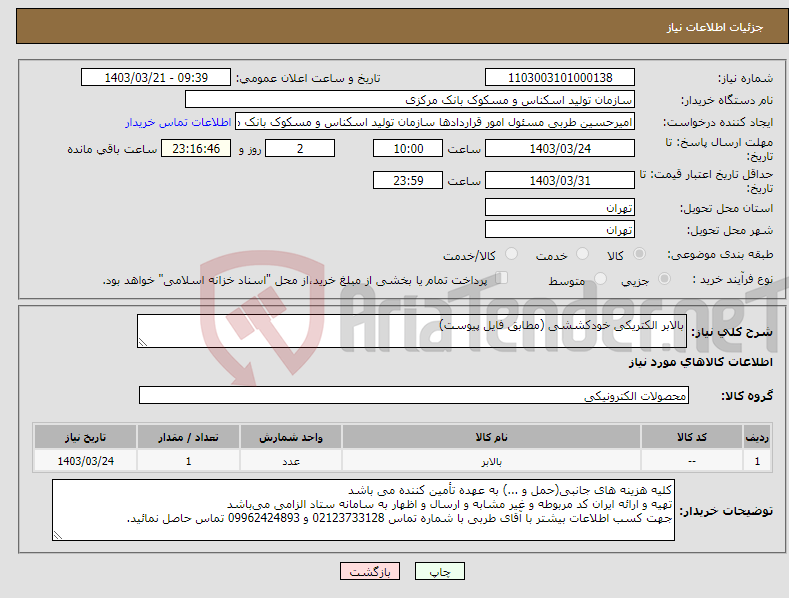Click the چاپ print button
789x598 pixels.
(440, 571)
